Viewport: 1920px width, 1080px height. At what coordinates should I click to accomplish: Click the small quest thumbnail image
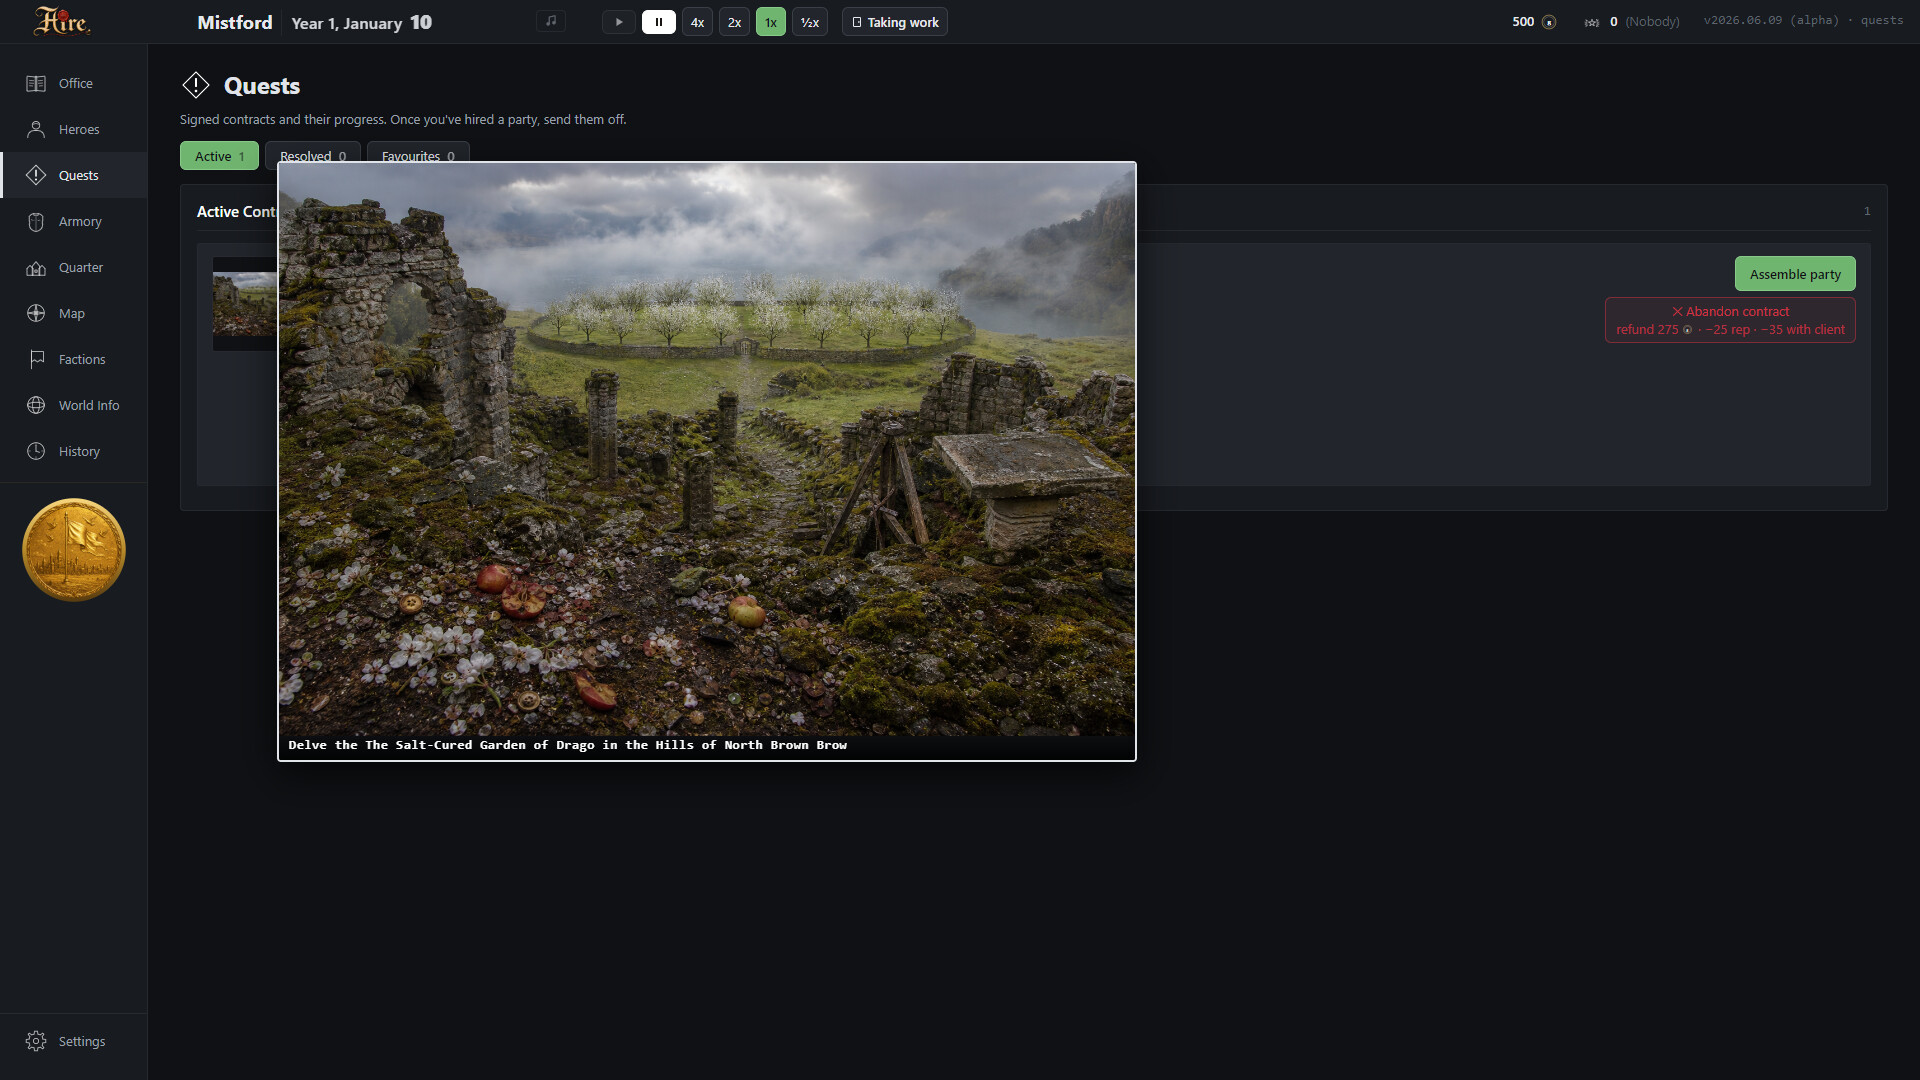coord(245,304)
